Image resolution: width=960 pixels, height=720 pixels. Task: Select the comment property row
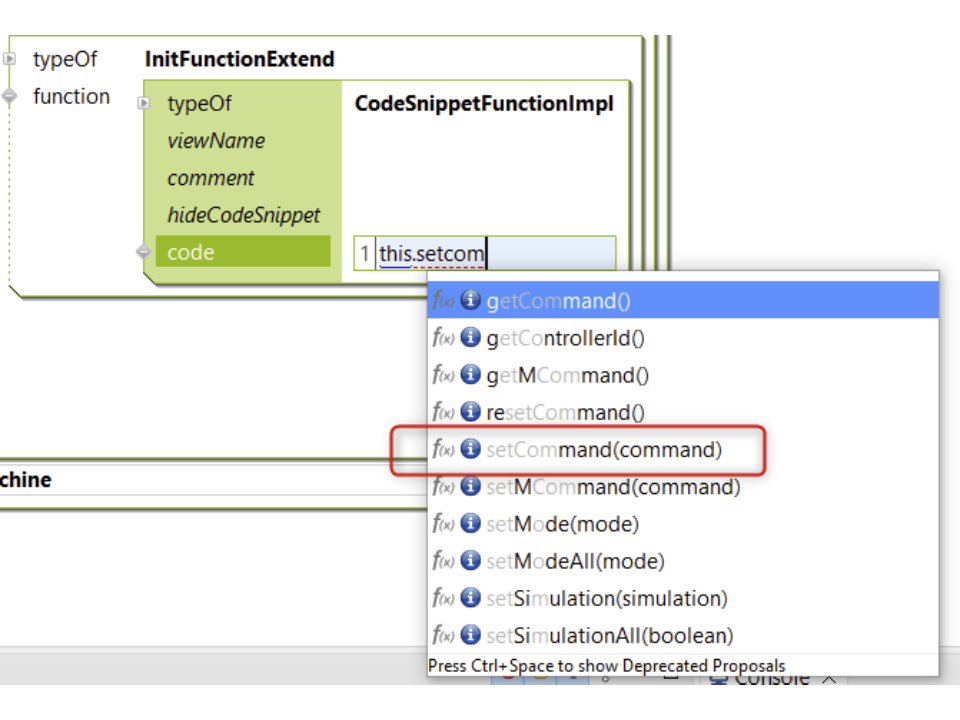click(x=211, y=178)
